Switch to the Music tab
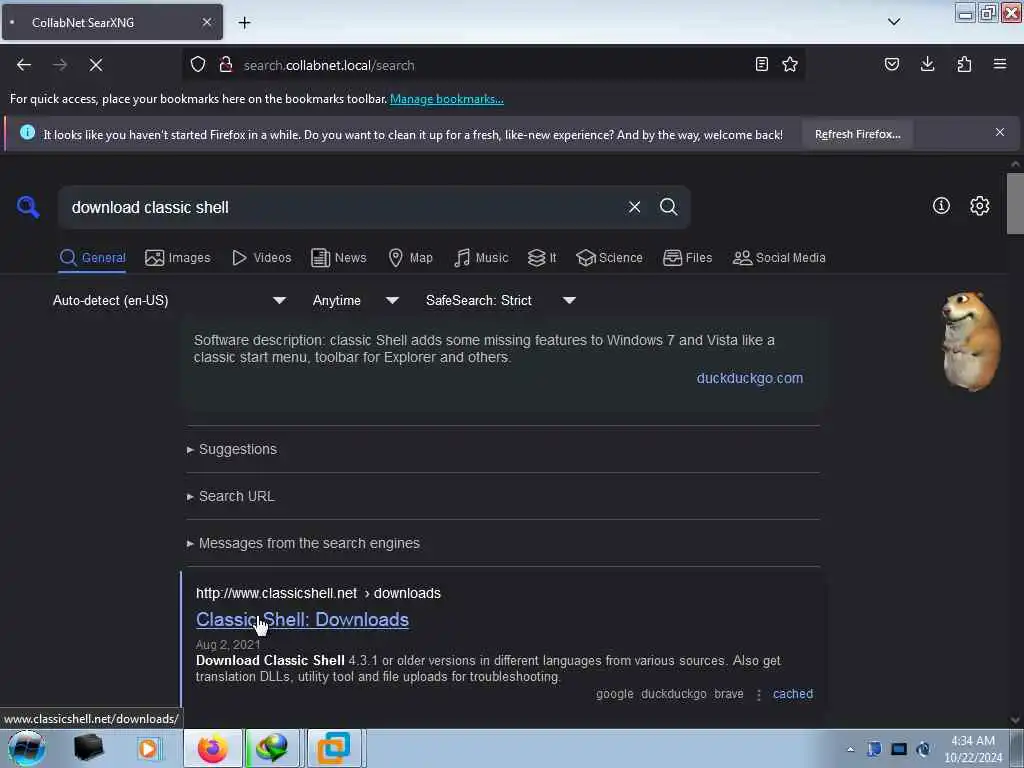Screen dimensions: 1024x768 [481, 257]
